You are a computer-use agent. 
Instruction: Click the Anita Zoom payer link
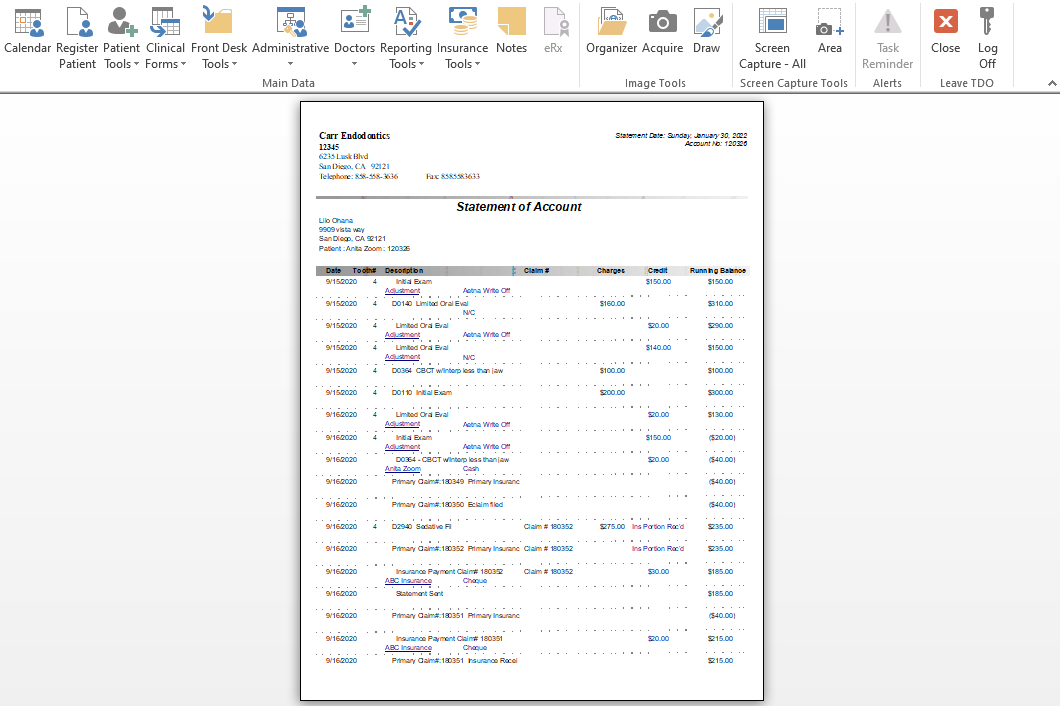coord(402,469)
